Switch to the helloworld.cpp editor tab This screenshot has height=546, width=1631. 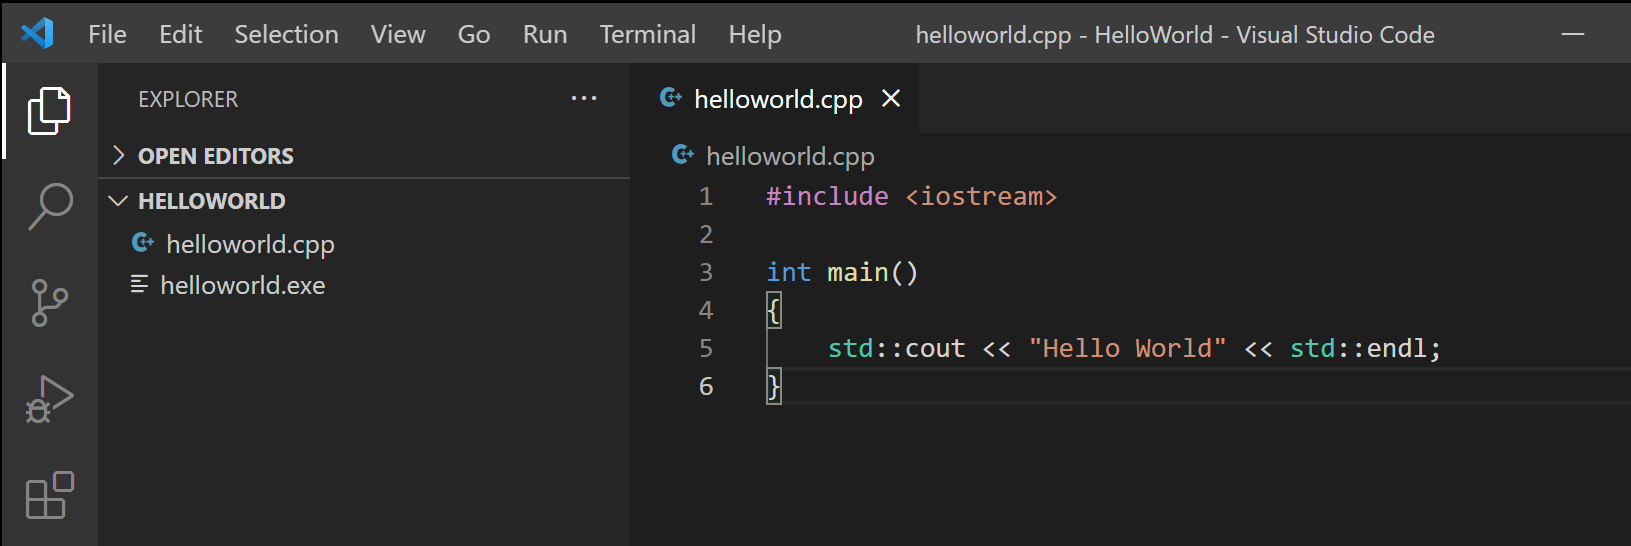click(777, 99)
